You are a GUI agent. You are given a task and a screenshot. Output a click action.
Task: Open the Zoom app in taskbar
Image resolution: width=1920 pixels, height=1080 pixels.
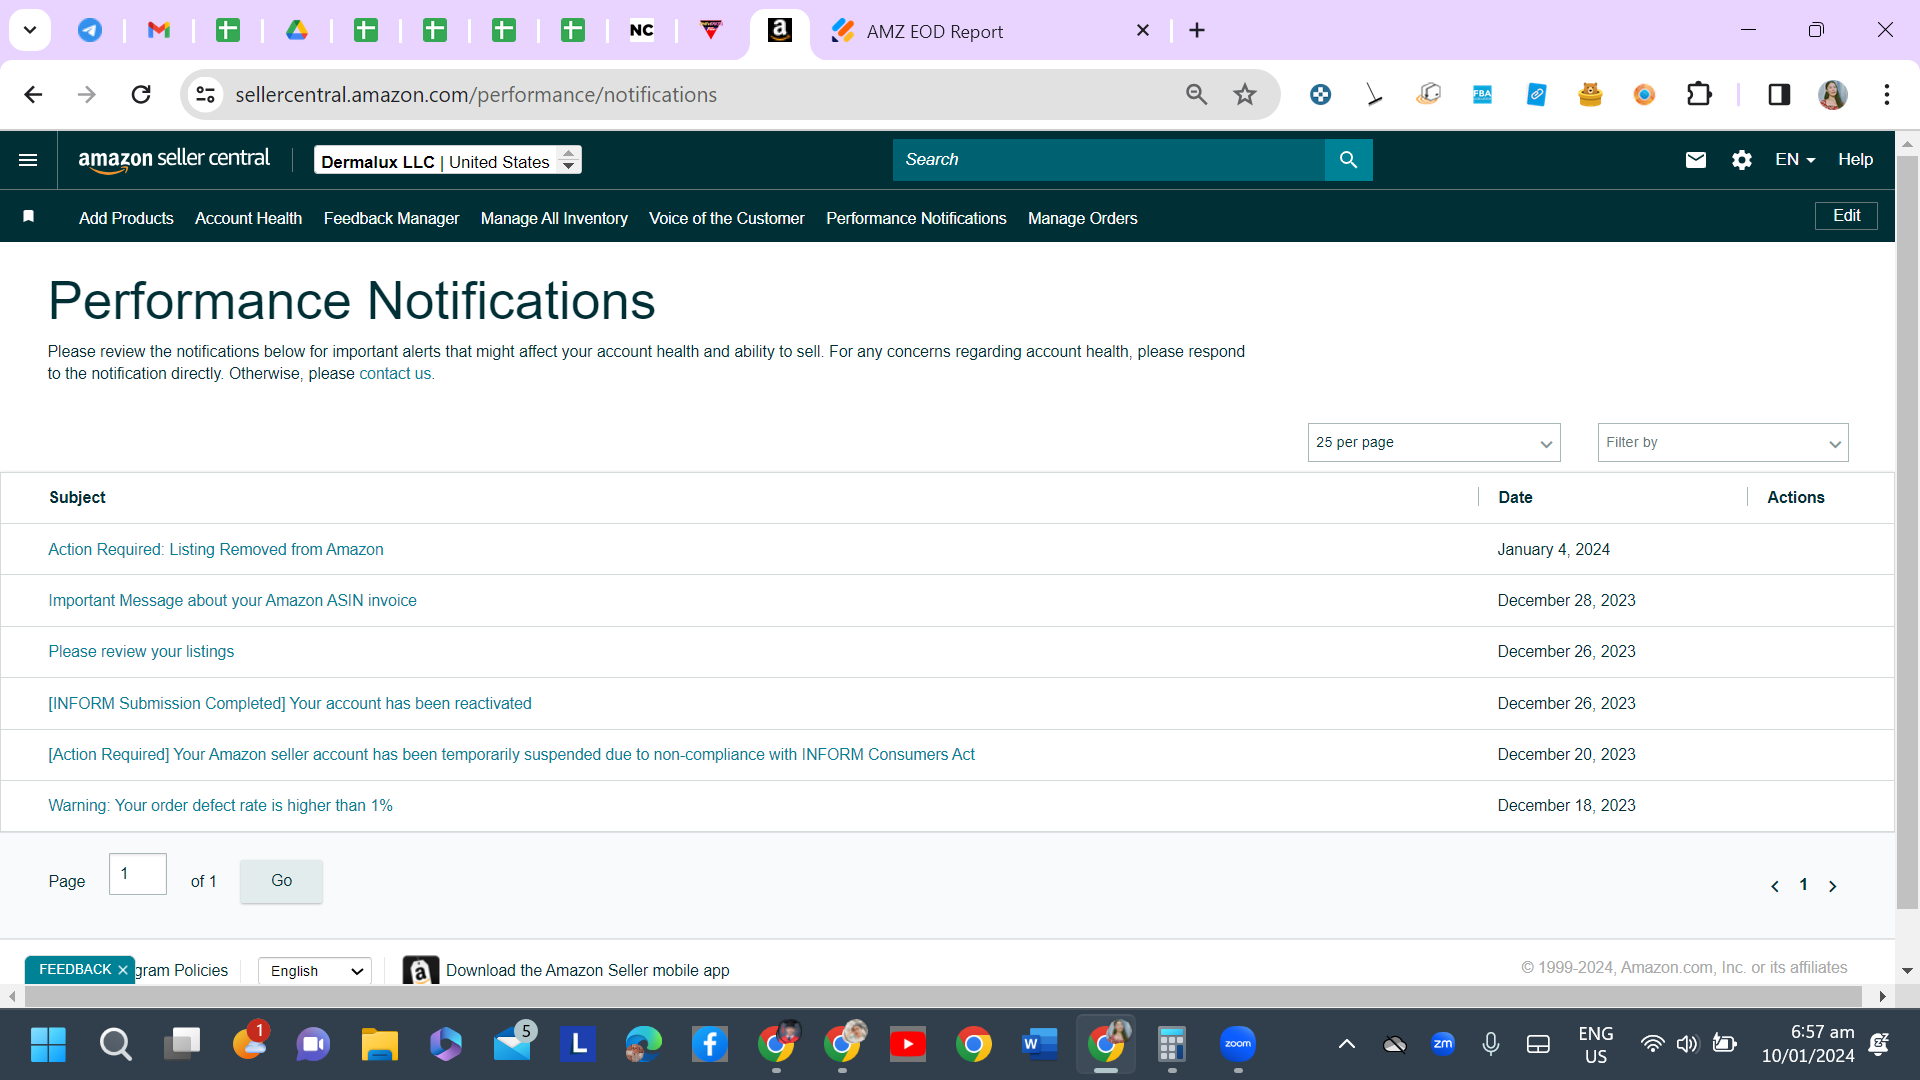pyautogui.click(x=1238, y=1045)
